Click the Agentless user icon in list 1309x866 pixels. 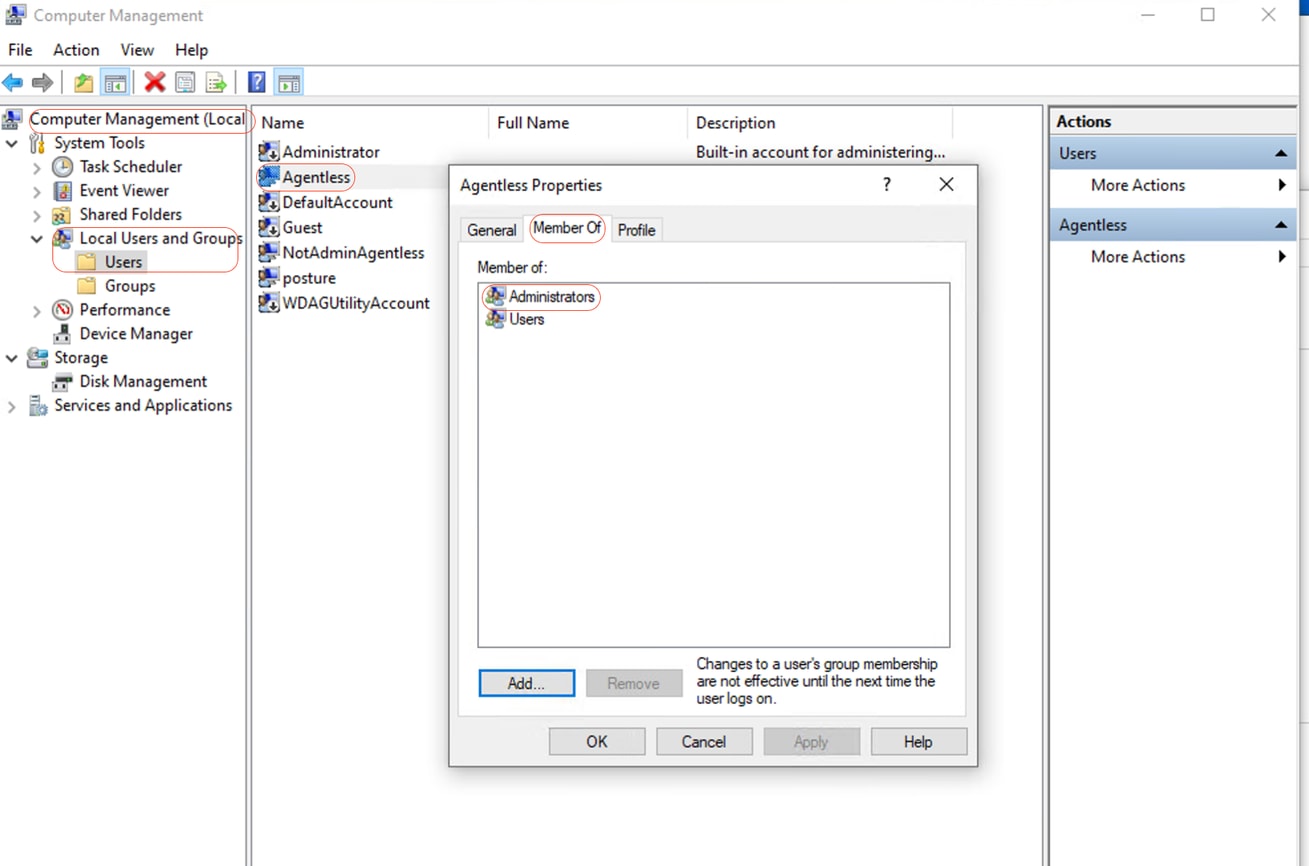click(x=269, y=177)
